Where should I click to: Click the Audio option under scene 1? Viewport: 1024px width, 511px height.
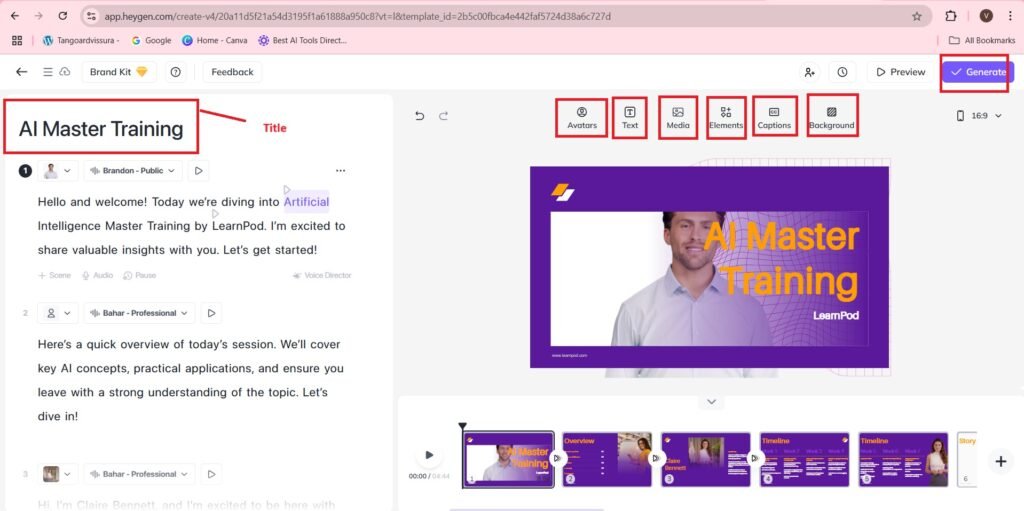pos(97,275)
